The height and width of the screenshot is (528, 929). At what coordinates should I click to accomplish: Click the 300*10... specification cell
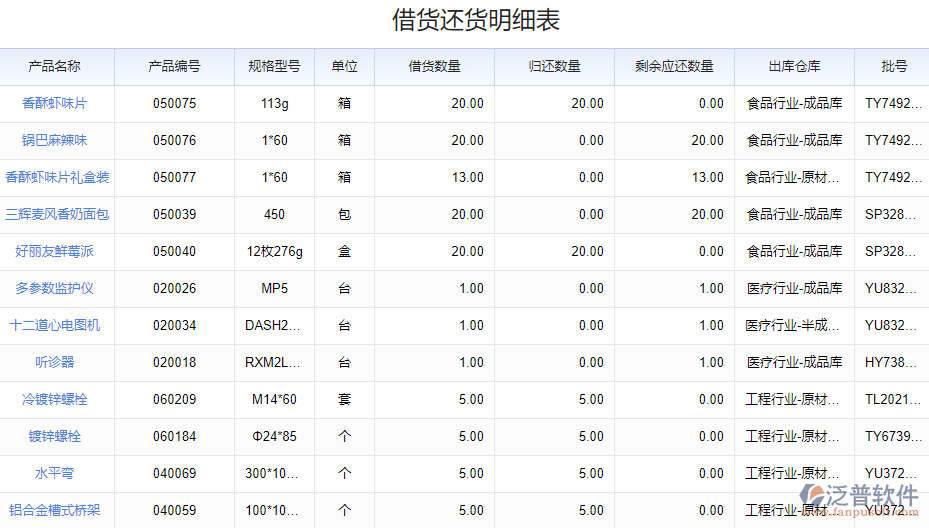272,473
